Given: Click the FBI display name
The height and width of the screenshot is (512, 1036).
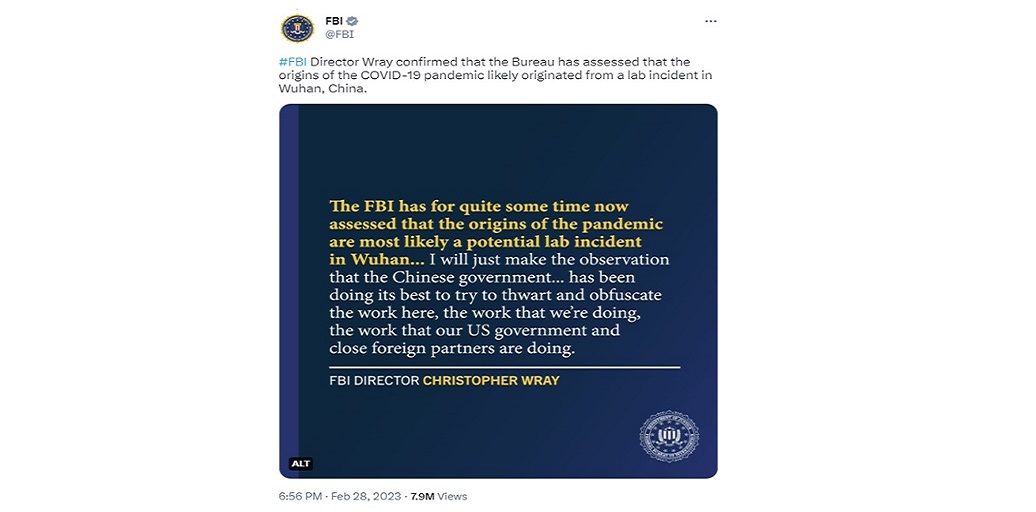Looking at the screenshot, I should (334, 21).
